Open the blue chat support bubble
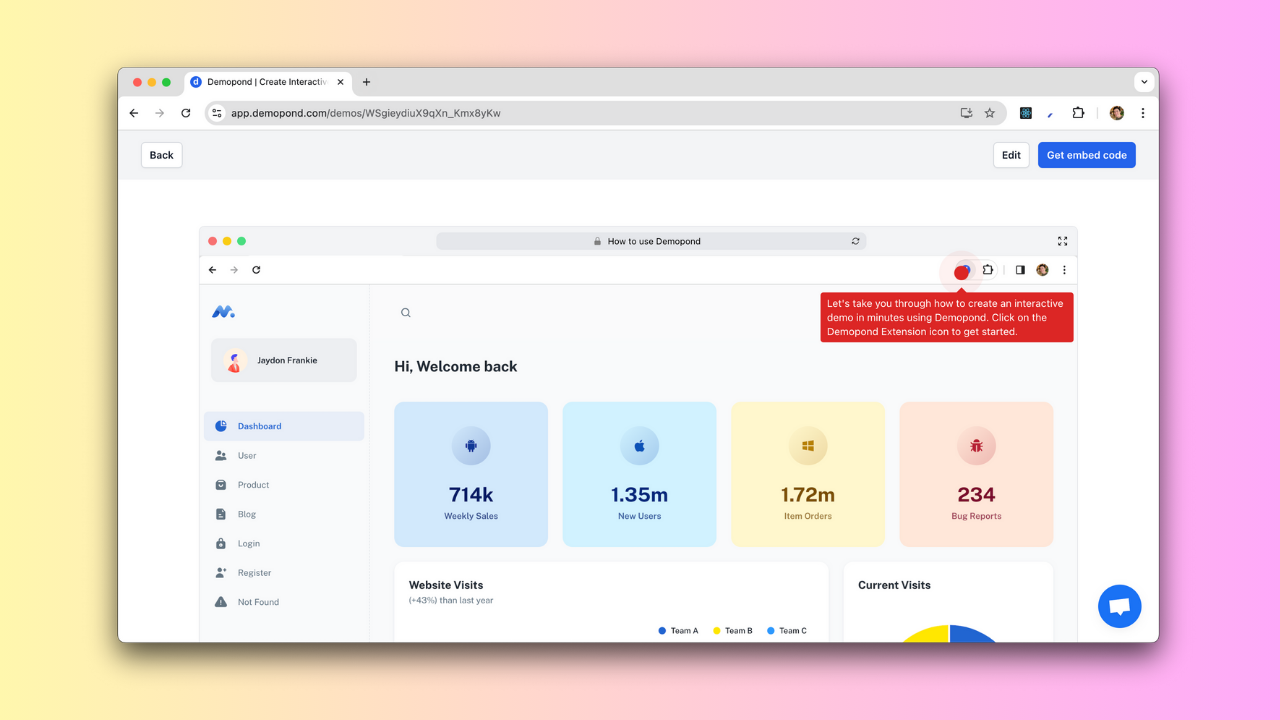1280x720 pixels. pos(1119,606)
